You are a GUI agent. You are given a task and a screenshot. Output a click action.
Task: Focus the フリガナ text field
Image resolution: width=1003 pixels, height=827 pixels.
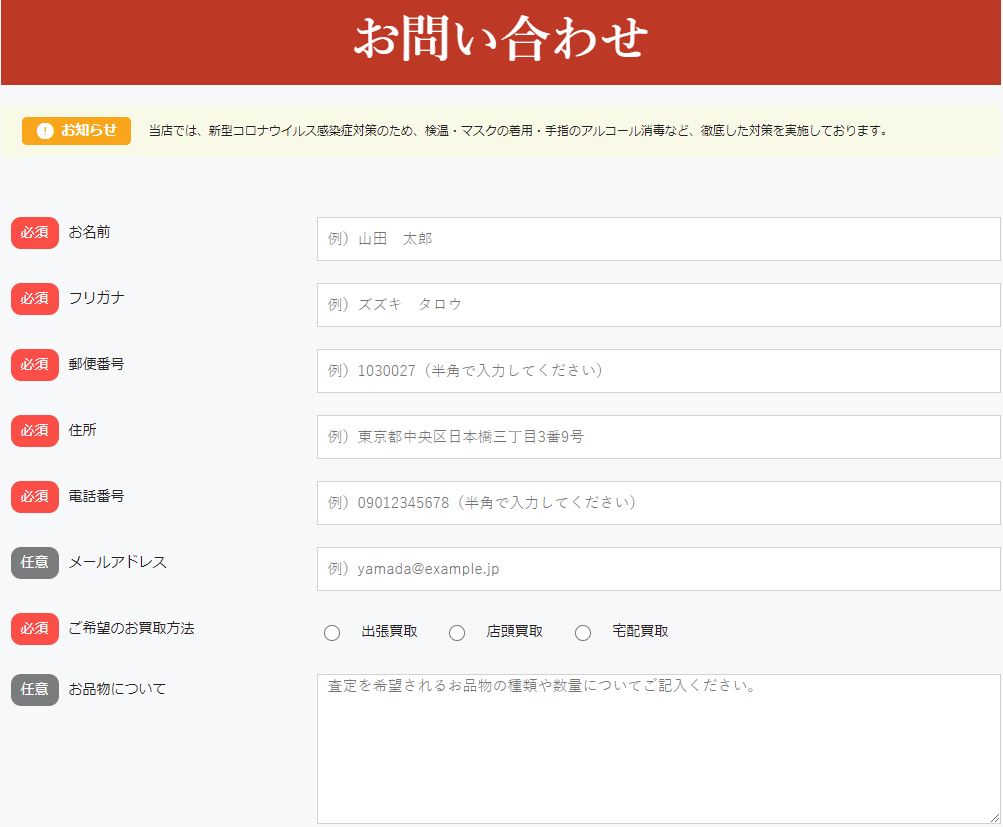point(658,304)
